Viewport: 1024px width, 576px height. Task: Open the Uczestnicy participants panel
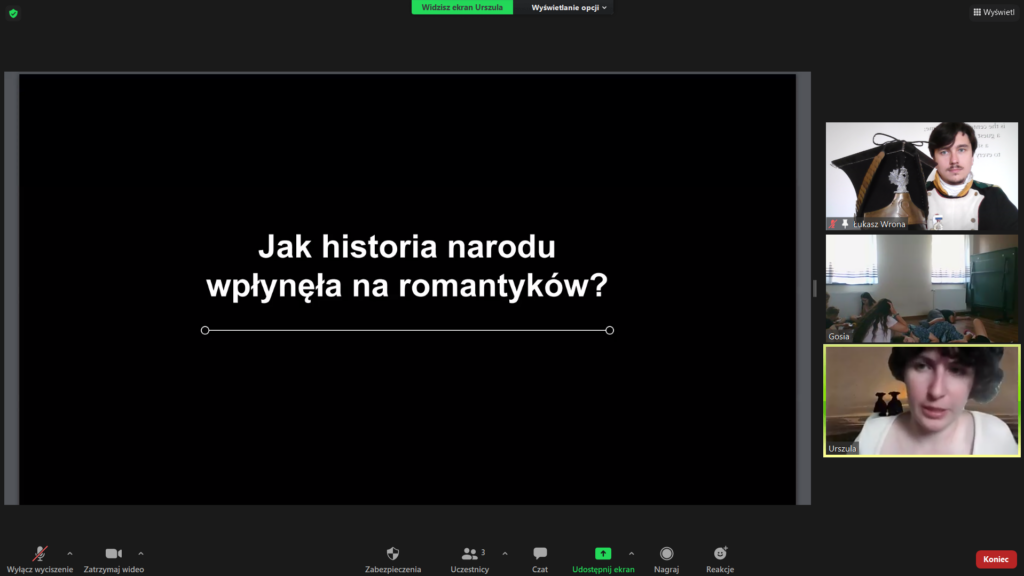469,554
